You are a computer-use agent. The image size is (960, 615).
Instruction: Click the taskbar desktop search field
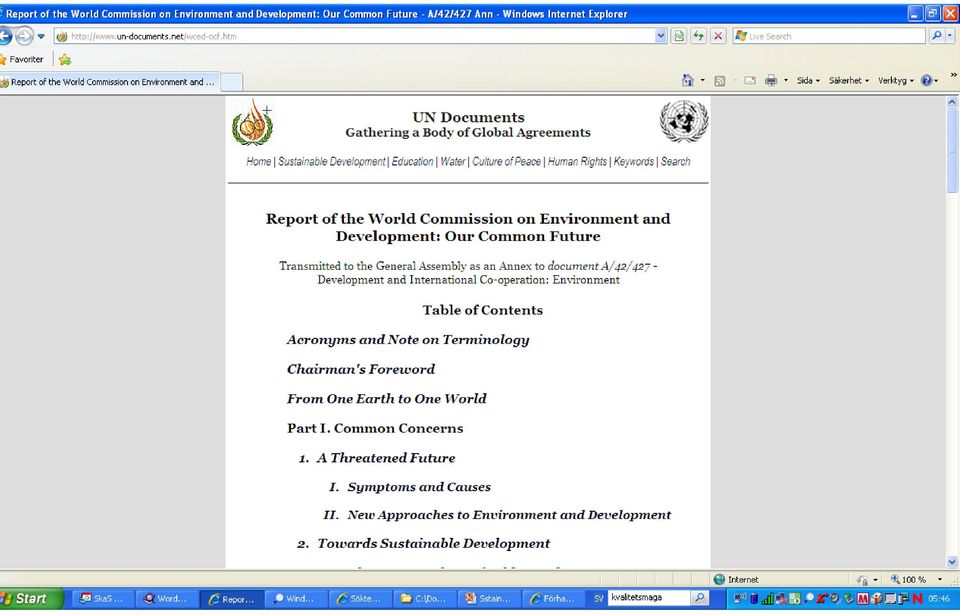point(649,597)
